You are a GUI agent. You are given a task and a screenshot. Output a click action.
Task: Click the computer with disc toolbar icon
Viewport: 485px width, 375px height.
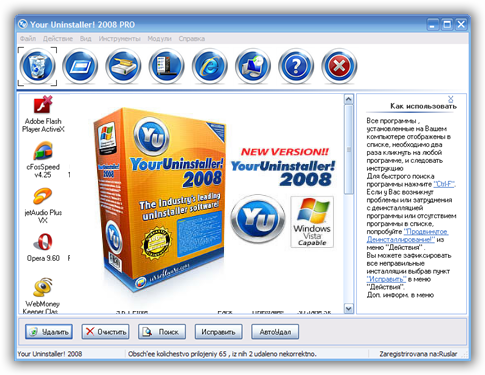click(x=253, y=66)
